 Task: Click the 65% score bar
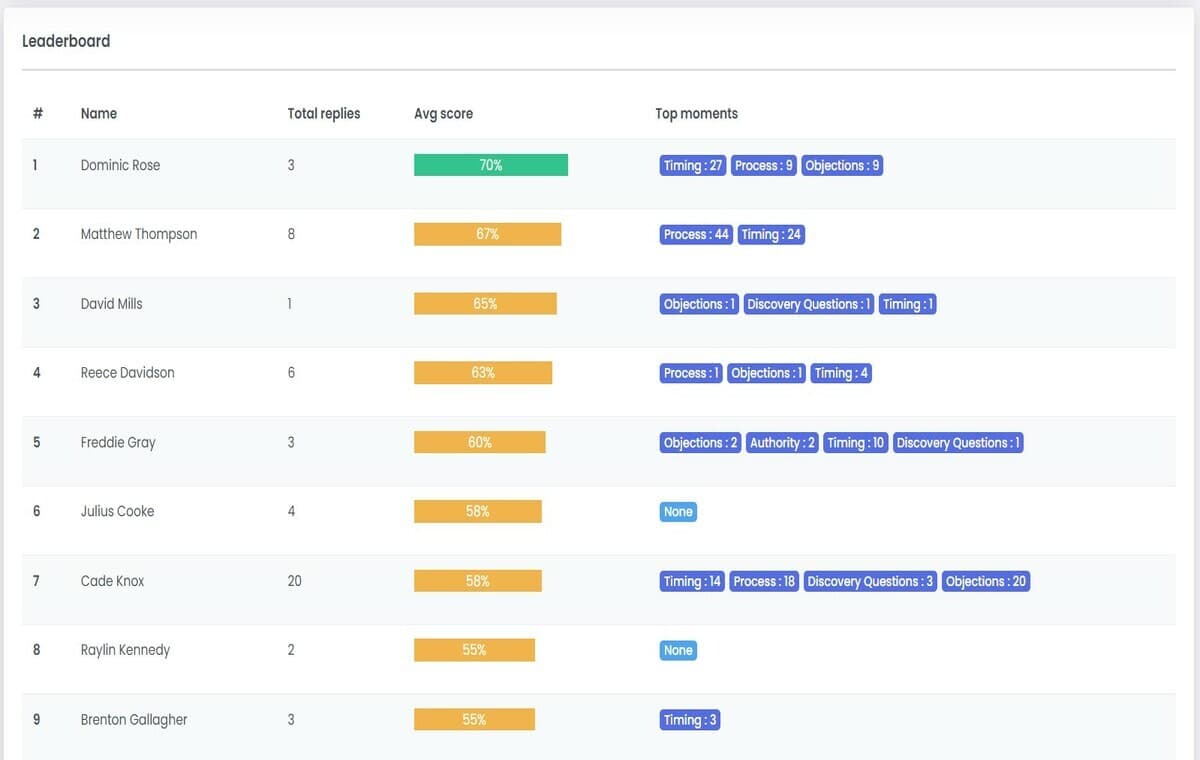(485, 304)
